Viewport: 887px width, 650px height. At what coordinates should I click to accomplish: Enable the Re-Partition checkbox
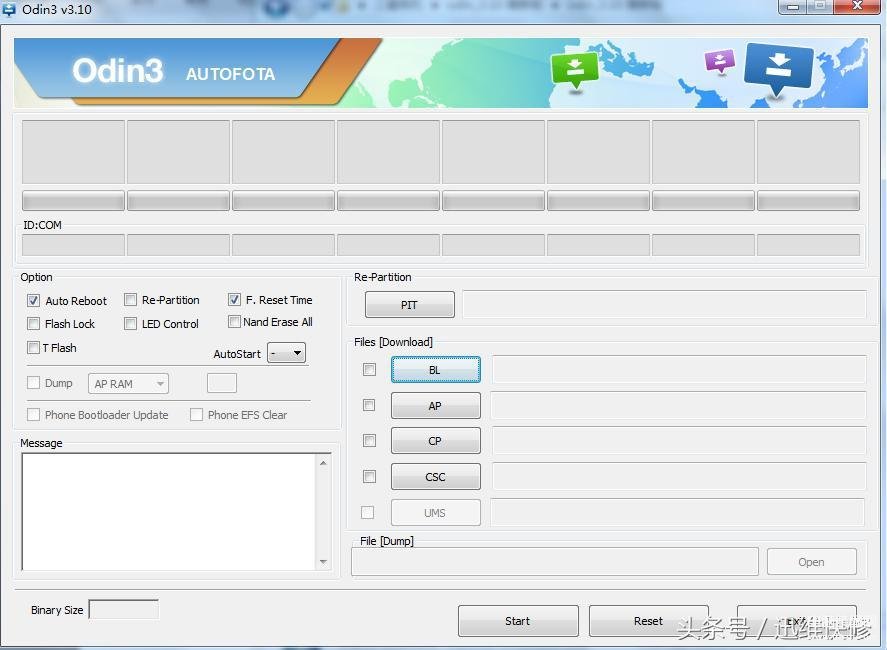pyautogui.click(x=131, y=299)
